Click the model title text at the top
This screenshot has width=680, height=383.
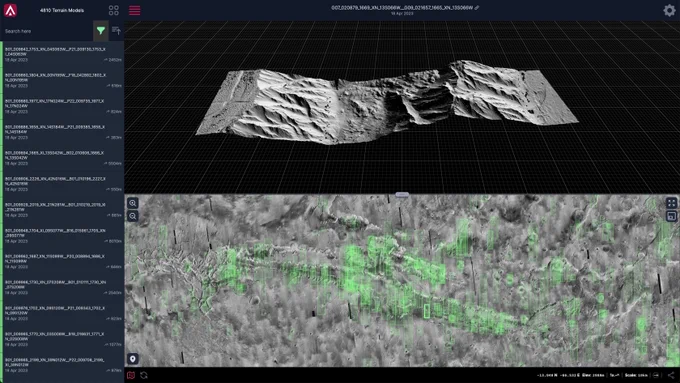coord(402,8)
